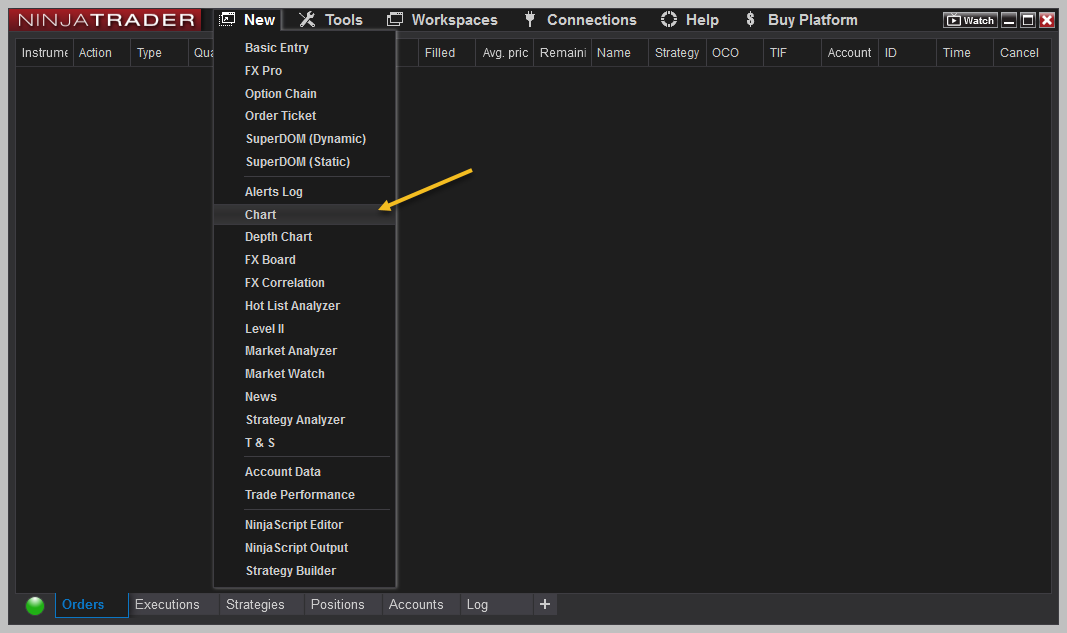Viewport: 1067px width, 633px height.
Task: Launch NinjaScript Editor
Action: 294,525
